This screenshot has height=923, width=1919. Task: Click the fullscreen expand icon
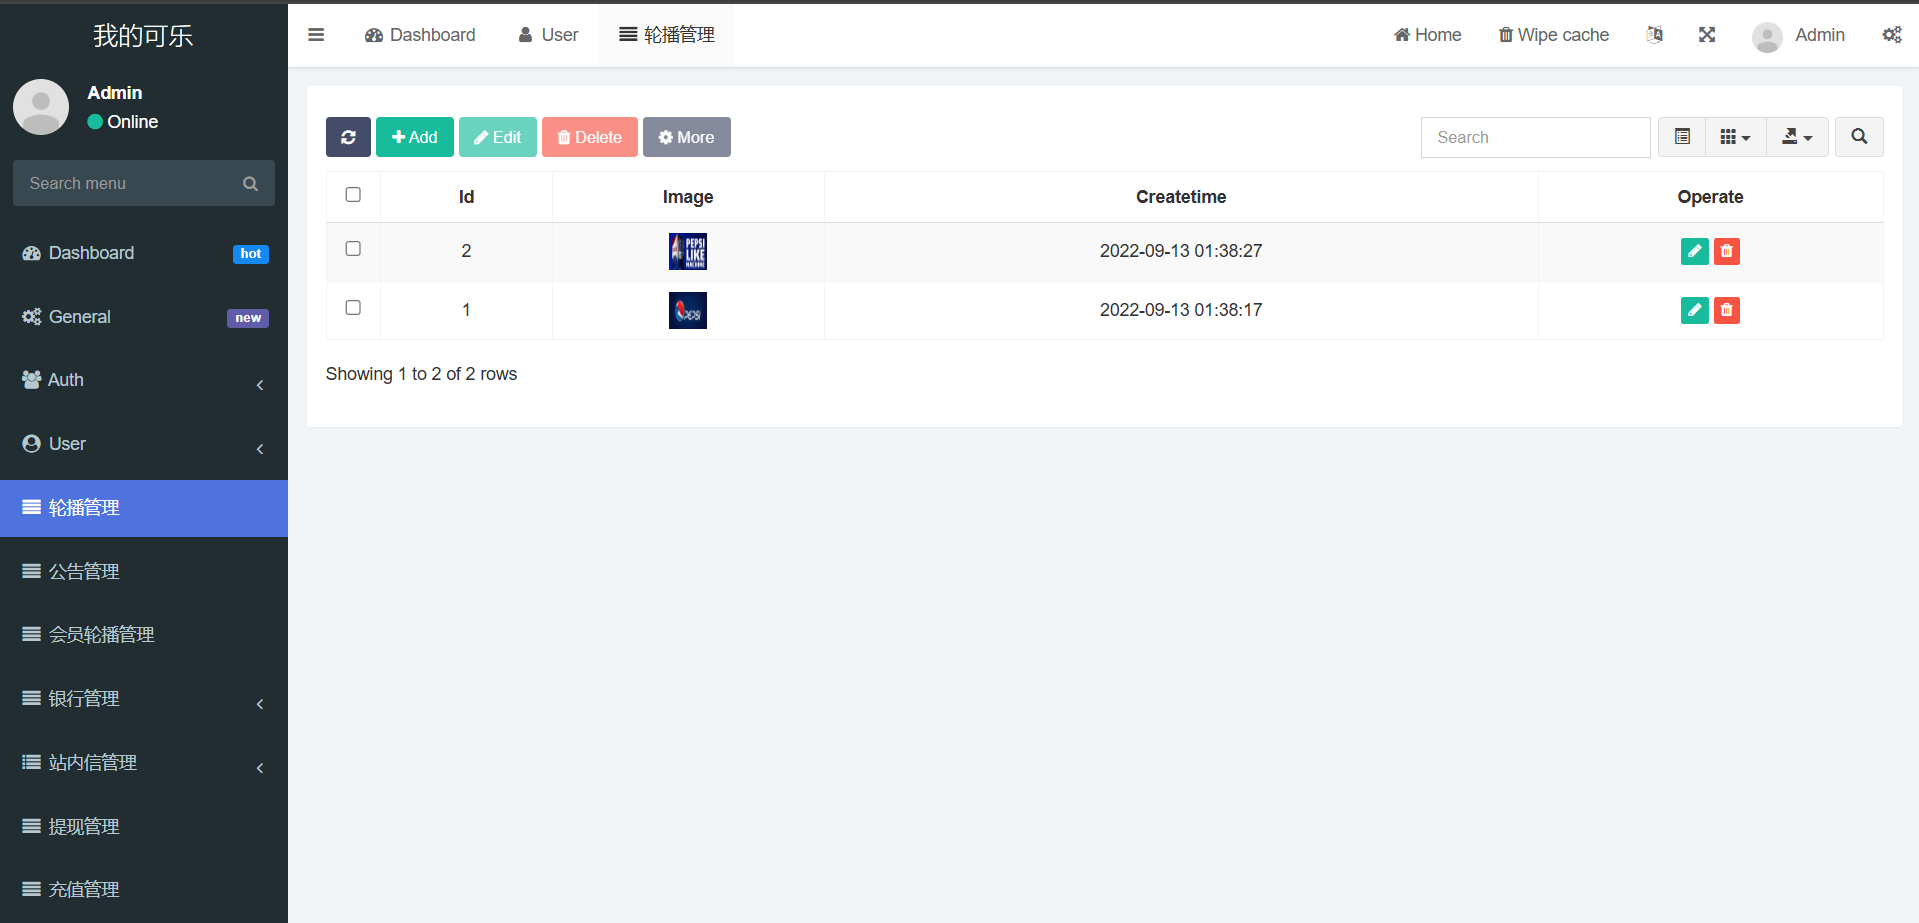pyautogui.click(x=1707, y=35)
